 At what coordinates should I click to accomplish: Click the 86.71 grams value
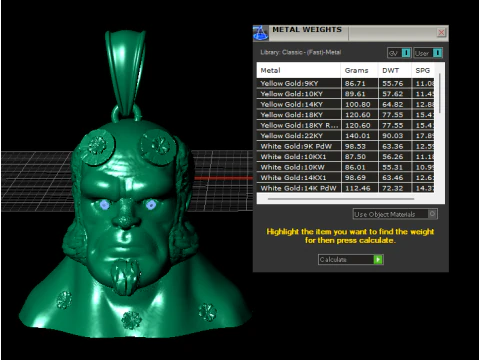(x=355, y=83)
